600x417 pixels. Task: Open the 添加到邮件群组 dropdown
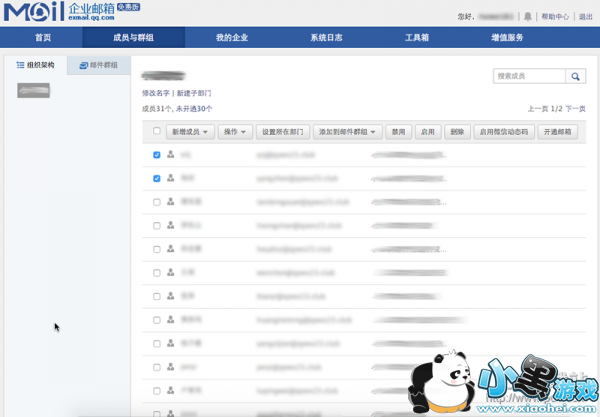point(347,131)
